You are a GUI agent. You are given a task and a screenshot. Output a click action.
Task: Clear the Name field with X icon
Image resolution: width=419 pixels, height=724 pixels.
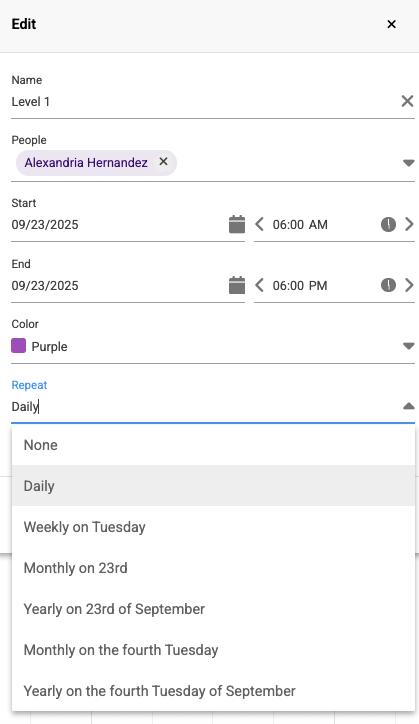(x=407, y=101)
